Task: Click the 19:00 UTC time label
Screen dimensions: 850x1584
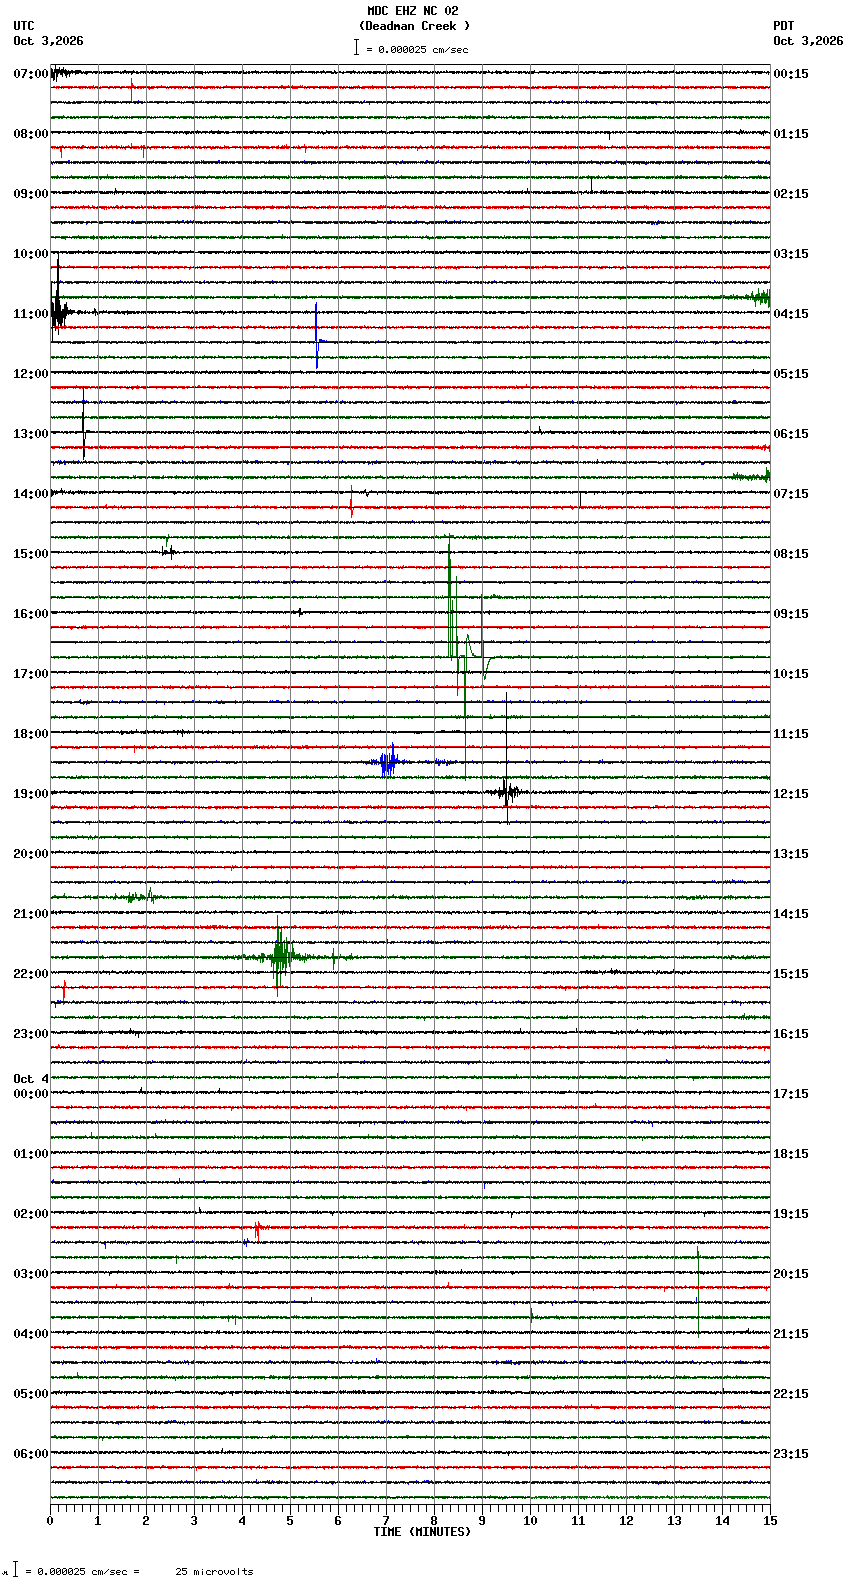Action: pos(31,794)
